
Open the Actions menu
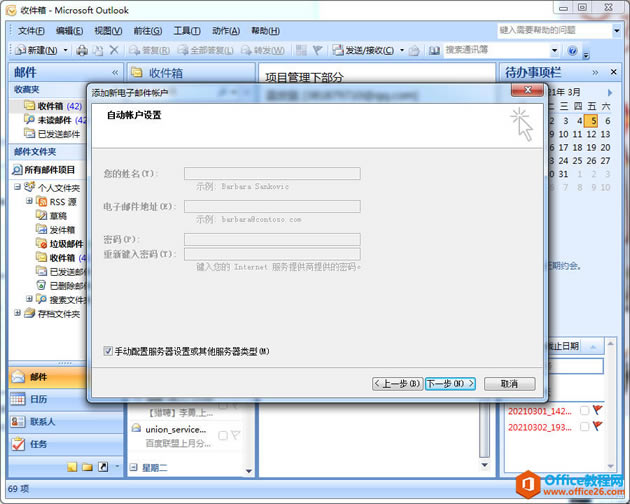click(226, 31)
